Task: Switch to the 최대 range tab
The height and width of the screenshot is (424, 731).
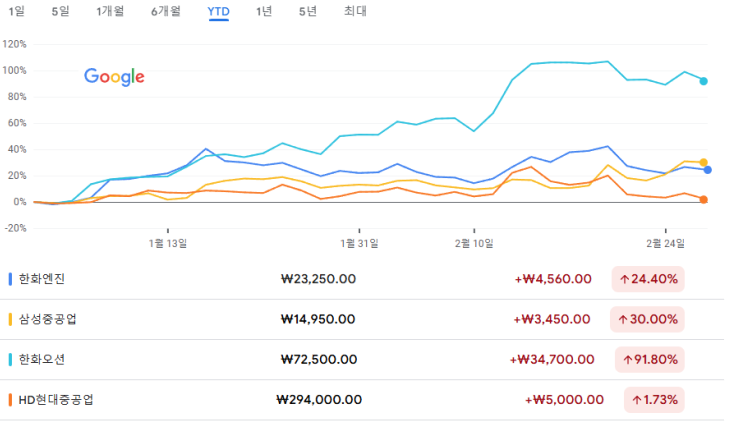Action: [355, 12]
